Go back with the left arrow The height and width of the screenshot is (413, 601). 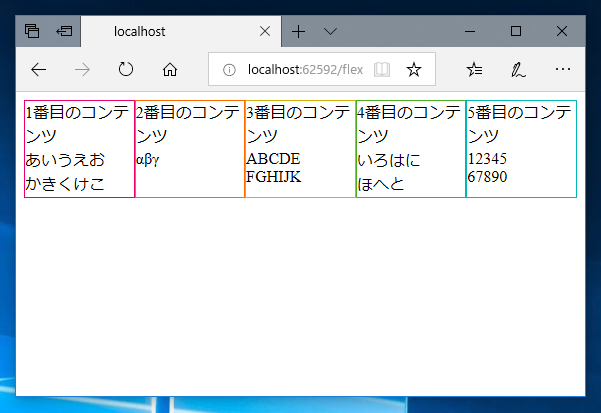point(38,70)
